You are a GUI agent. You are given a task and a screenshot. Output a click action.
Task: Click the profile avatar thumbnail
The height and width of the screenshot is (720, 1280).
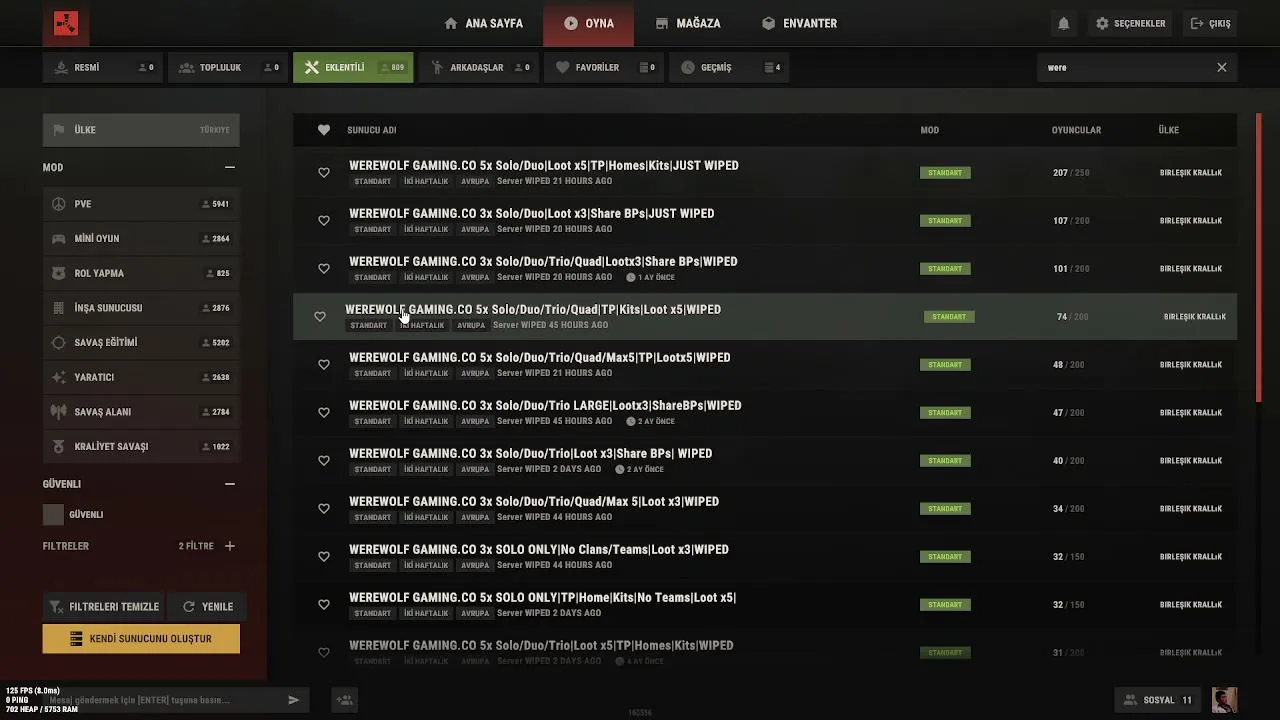(1224, 700)
